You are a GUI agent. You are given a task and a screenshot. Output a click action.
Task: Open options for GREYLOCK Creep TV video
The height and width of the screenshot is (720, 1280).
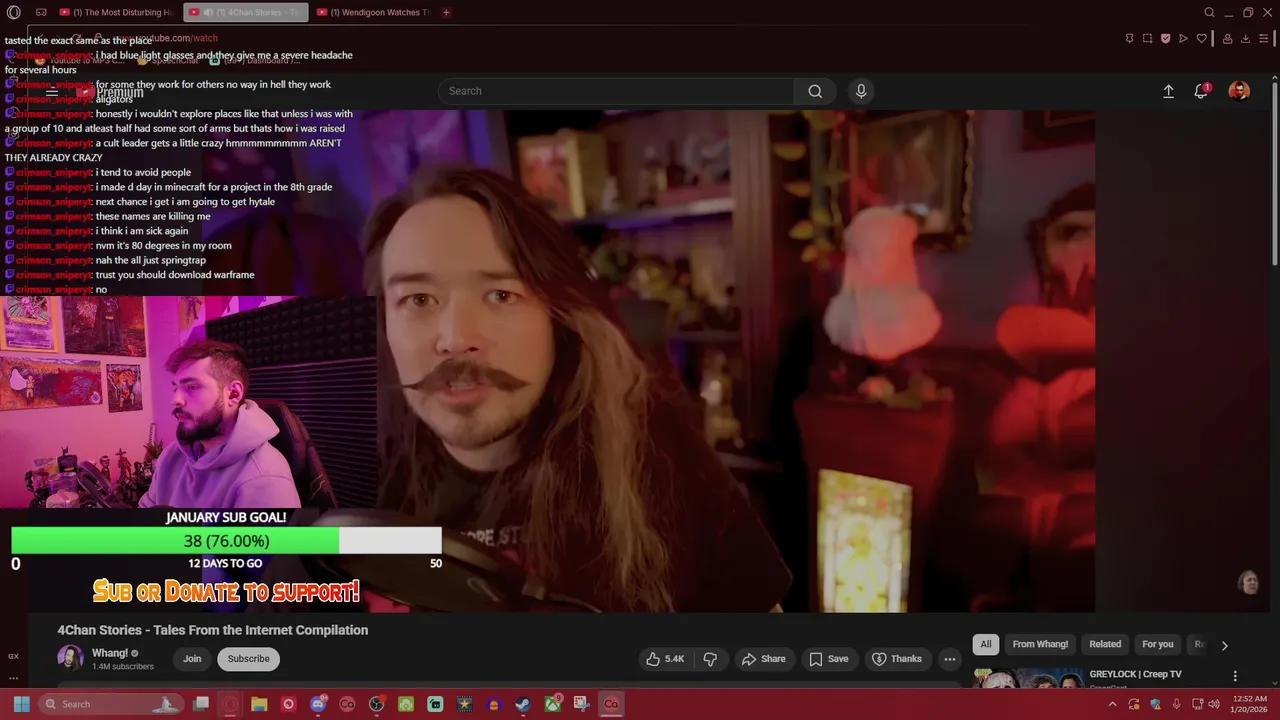click(1235, 676)
